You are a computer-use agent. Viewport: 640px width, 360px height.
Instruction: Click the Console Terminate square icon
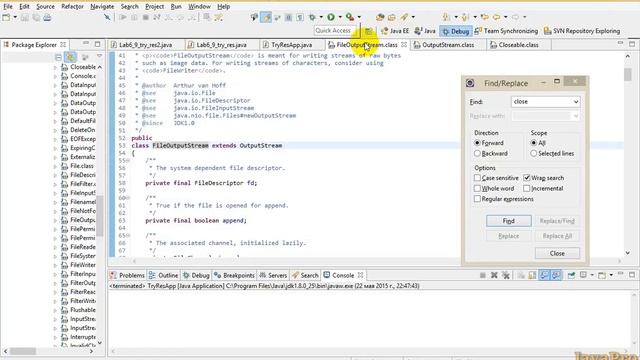[482, 275]
